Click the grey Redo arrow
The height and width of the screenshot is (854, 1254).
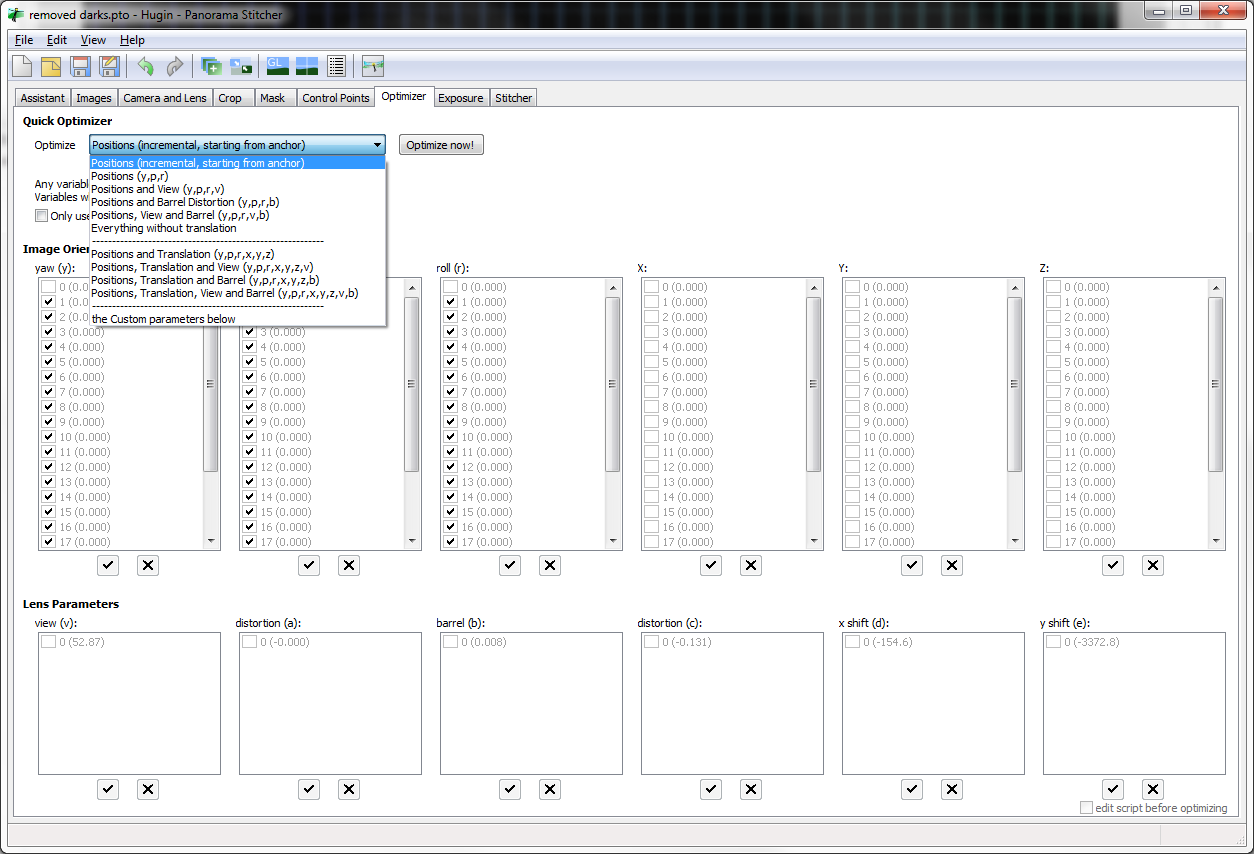point(175,67)
